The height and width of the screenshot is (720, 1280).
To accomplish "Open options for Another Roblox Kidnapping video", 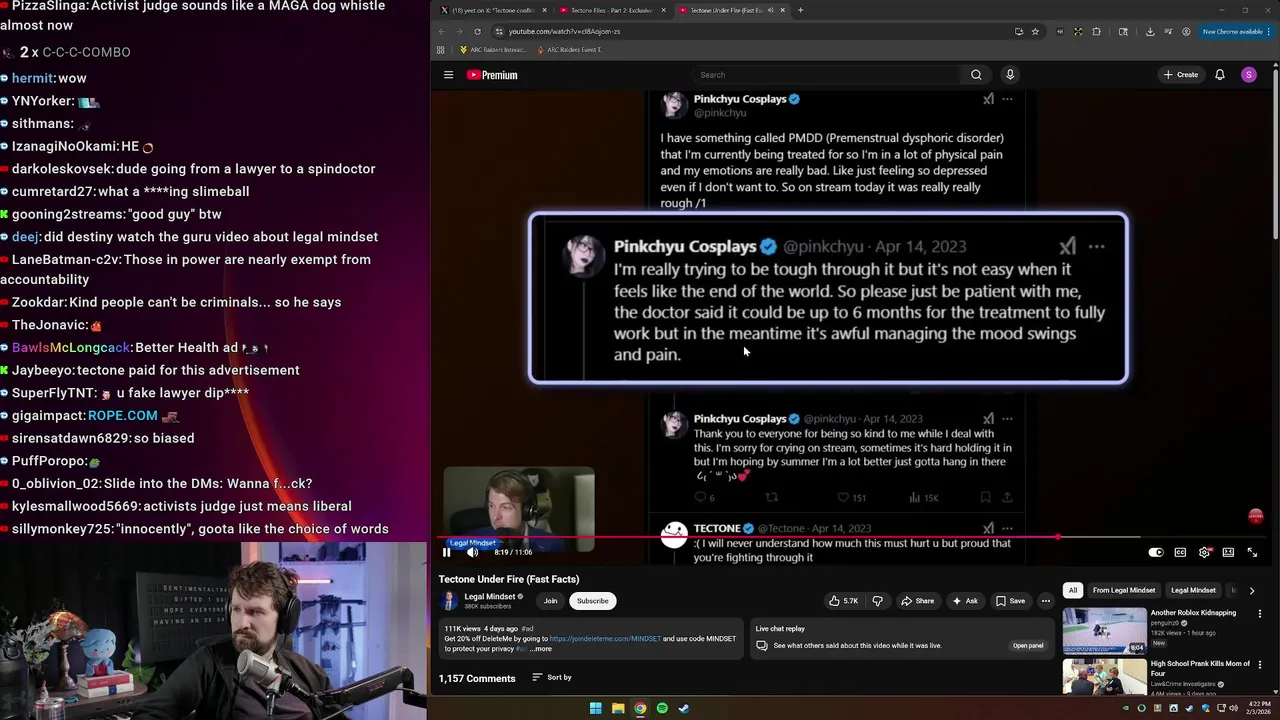I will (x=1259, y=614).
